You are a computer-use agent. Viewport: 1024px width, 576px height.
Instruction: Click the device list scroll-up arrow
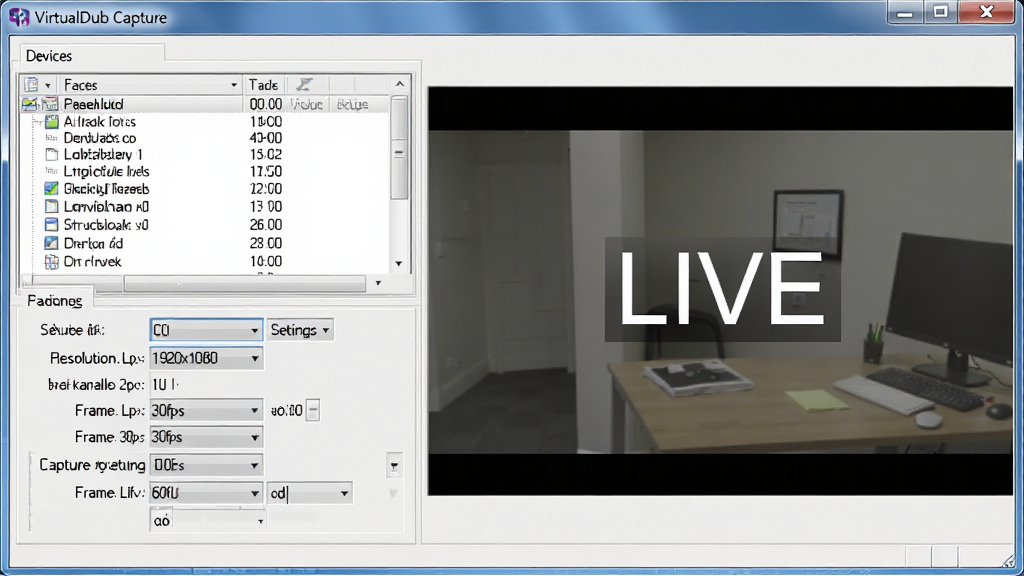(x=400, y=84)
